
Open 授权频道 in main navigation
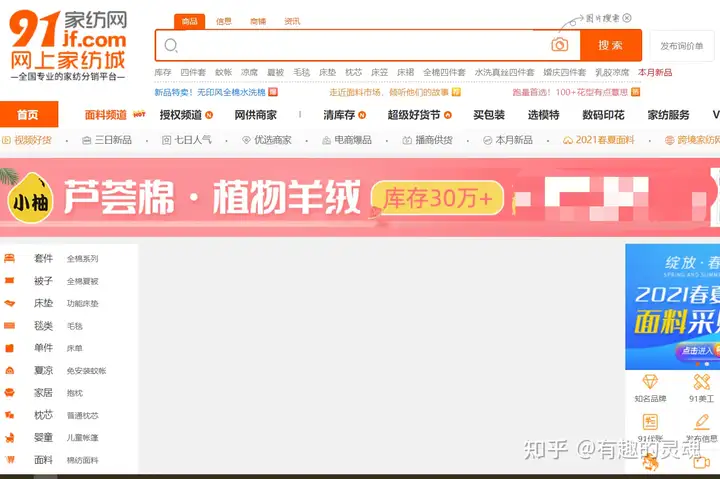(180, 115)
